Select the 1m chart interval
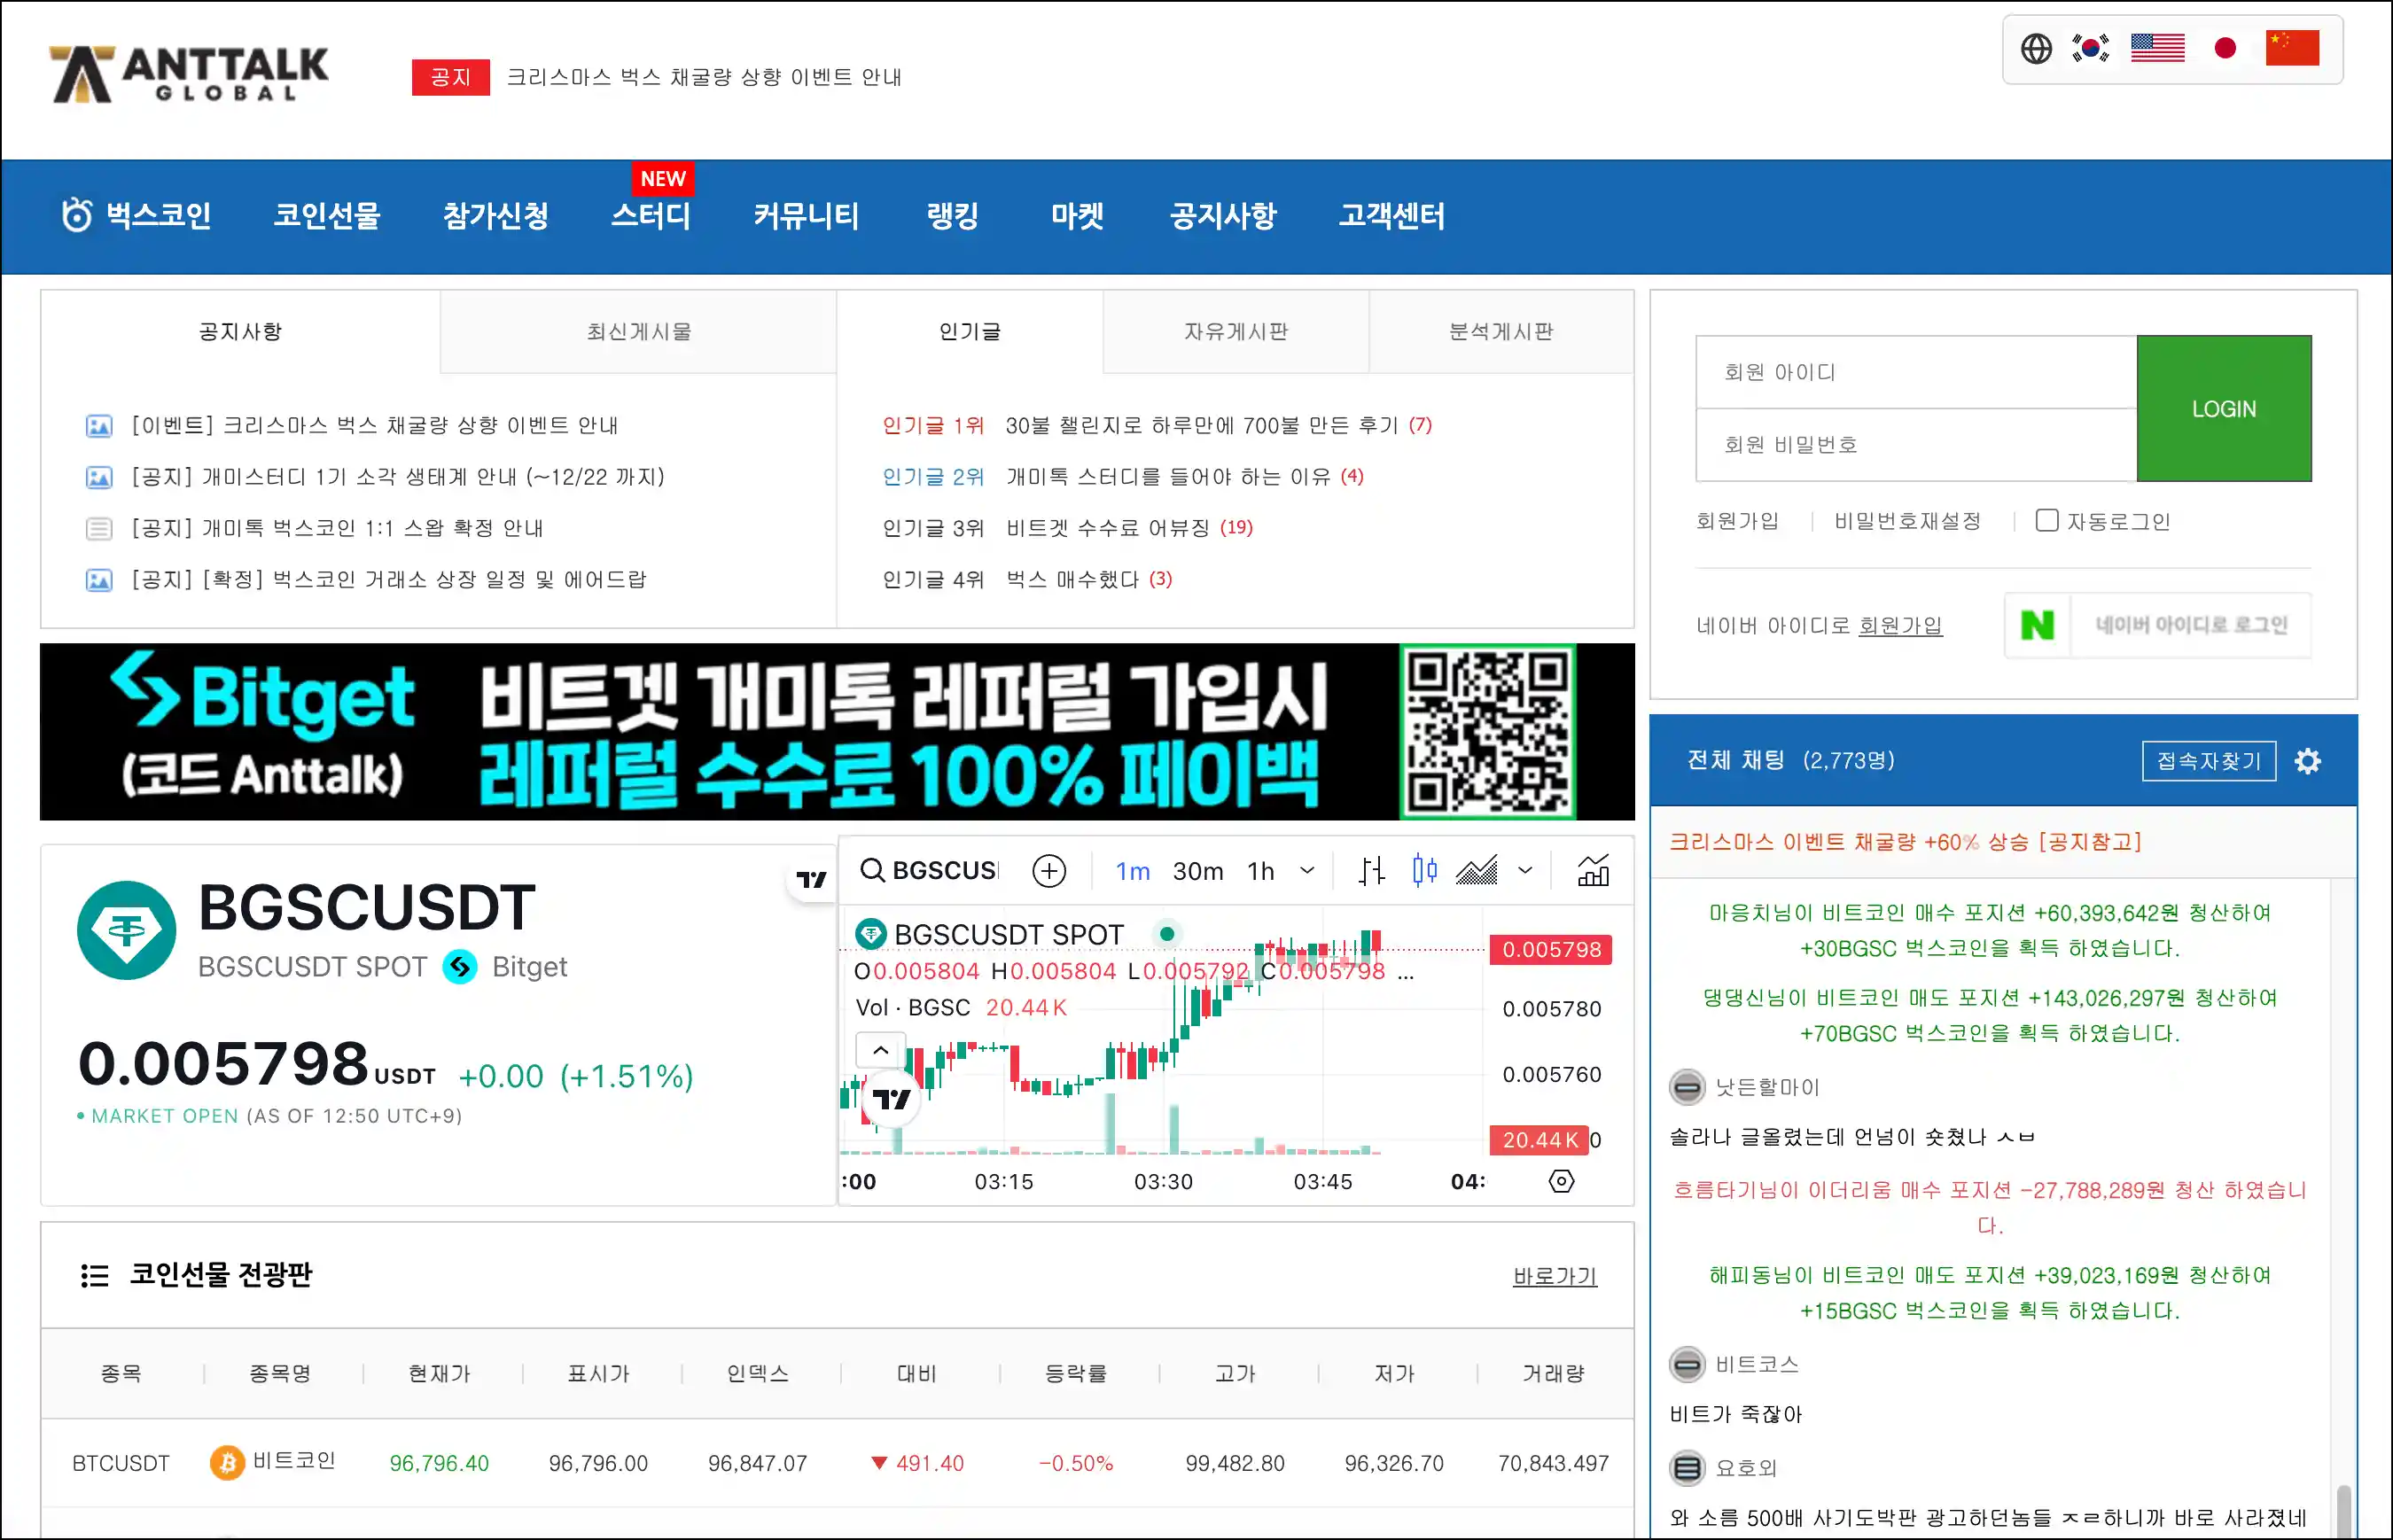The width and height of the screenshot is (2393, 1540). [1132, 871]
